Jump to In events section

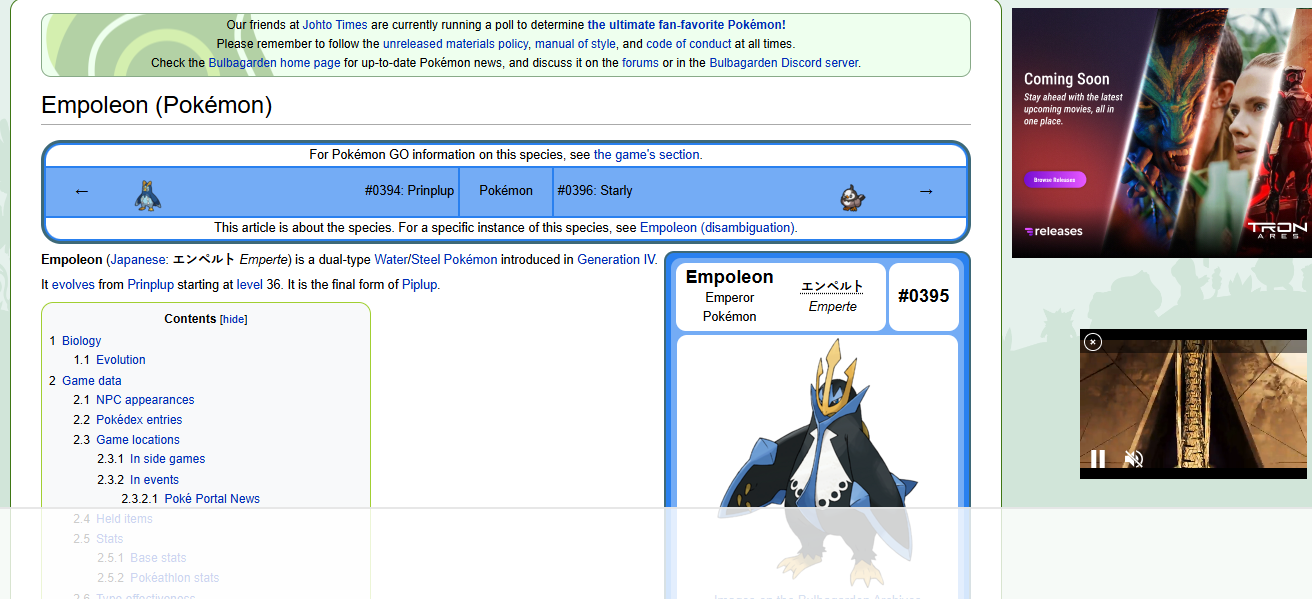click(154, 480)
